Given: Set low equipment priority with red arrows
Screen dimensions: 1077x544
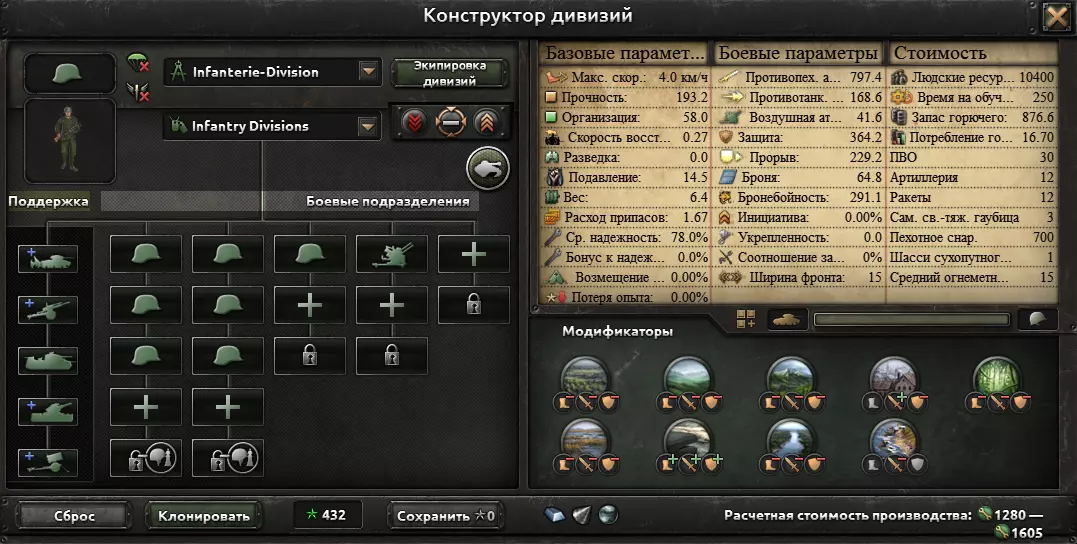Looking at the screenshot, I should click(x=414, y=123).
